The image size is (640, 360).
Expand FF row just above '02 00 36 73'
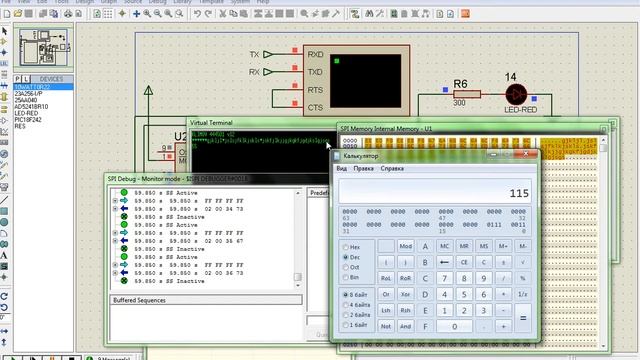115,265
